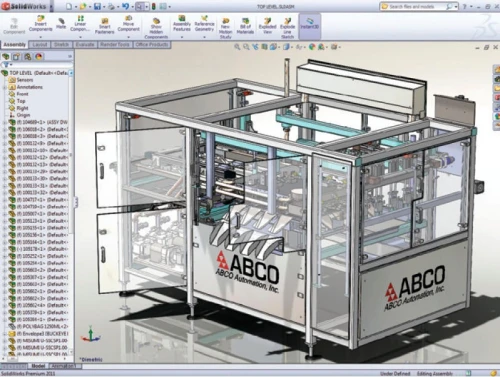Click the Zoom to Fit icon
This screenshot has height=377, width=500.
pos(237,47)
